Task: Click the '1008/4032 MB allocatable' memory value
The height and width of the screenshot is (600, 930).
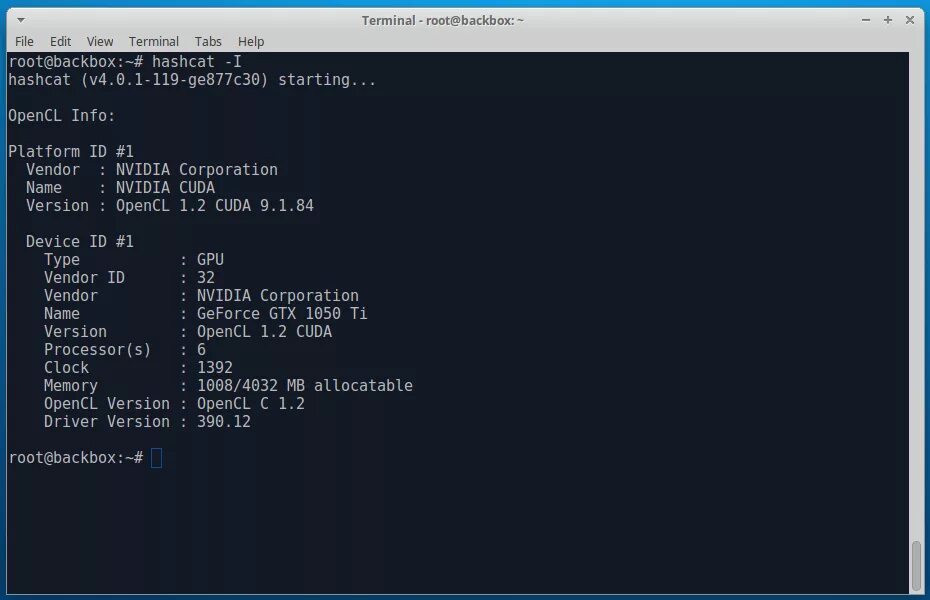Action: [305, 385]
